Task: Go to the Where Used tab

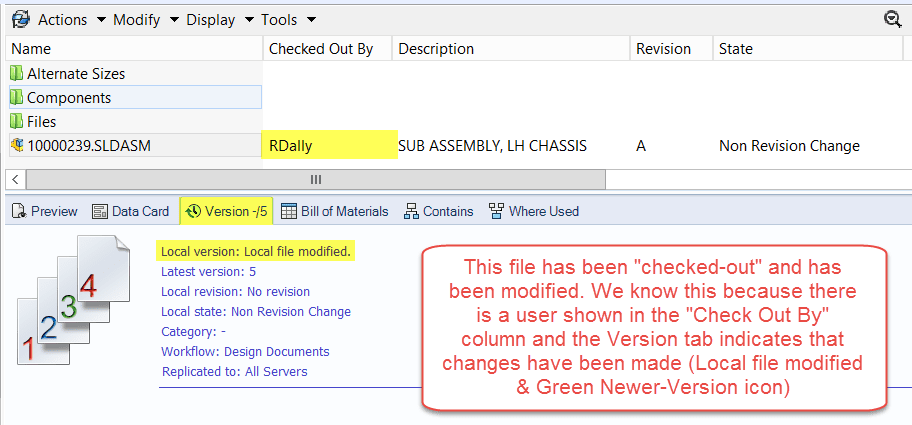Action: (x=533, y=211)
